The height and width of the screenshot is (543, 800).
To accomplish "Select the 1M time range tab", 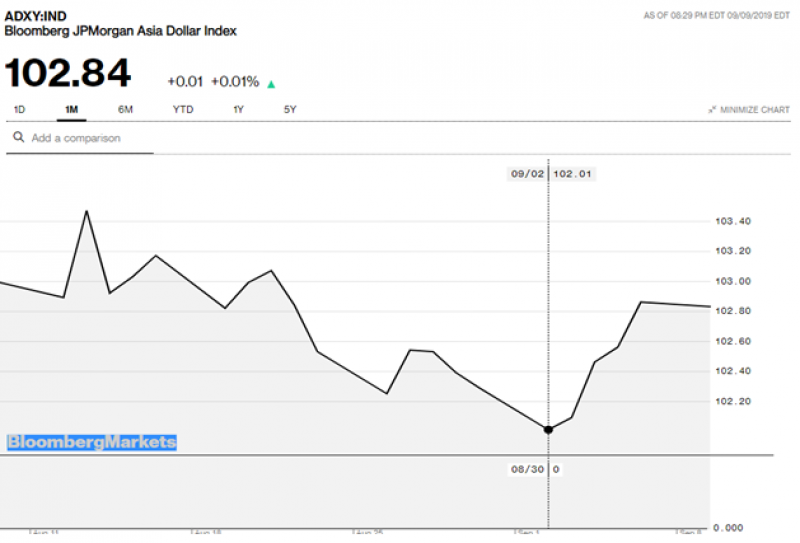I will pyautogui.click(x=71, y=109).
